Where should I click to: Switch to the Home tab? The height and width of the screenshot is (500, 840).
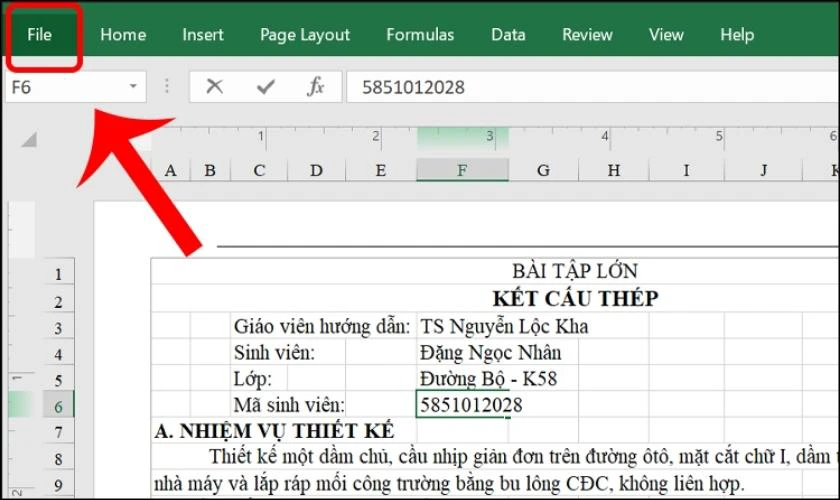coord(123,35)
